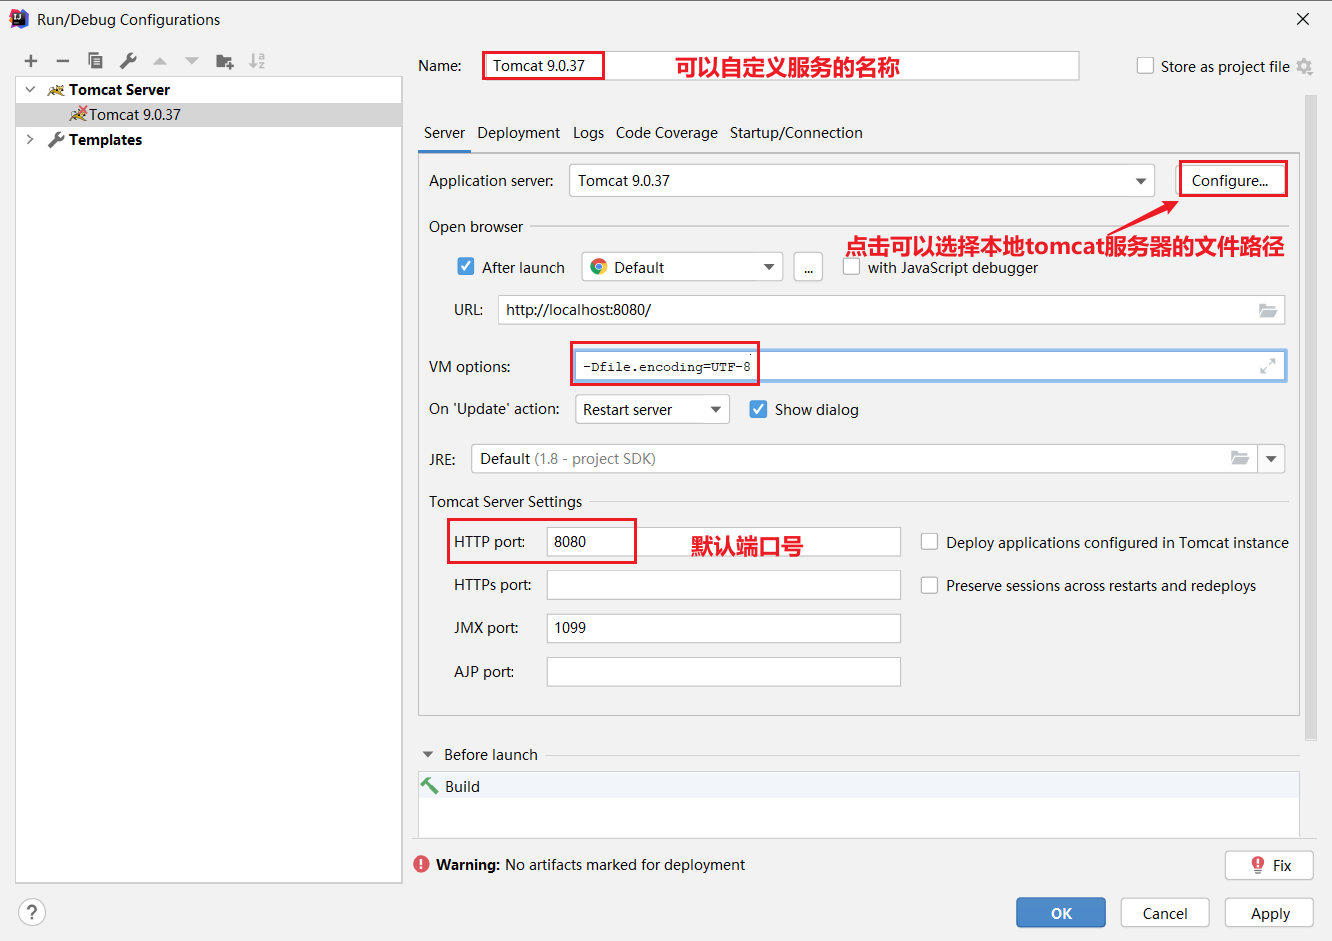Toggle the After launch checkbox
The image size is (1332, 941).
pyautogui.click(x=466, y=266)
